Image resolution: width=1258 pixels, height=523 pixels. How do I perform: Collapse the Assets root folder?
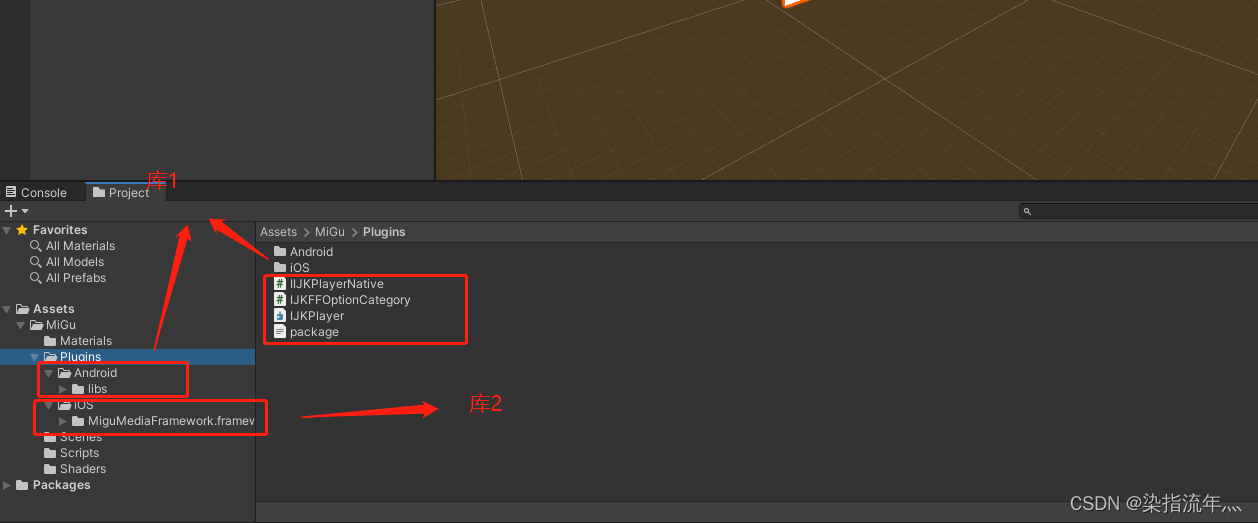(8, 309)
